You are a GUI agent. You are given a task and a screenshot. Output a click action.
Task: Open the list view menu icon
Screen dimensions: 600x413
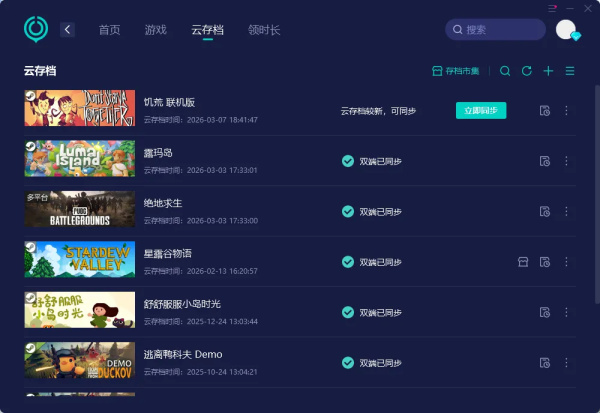[x=570, y=71]
